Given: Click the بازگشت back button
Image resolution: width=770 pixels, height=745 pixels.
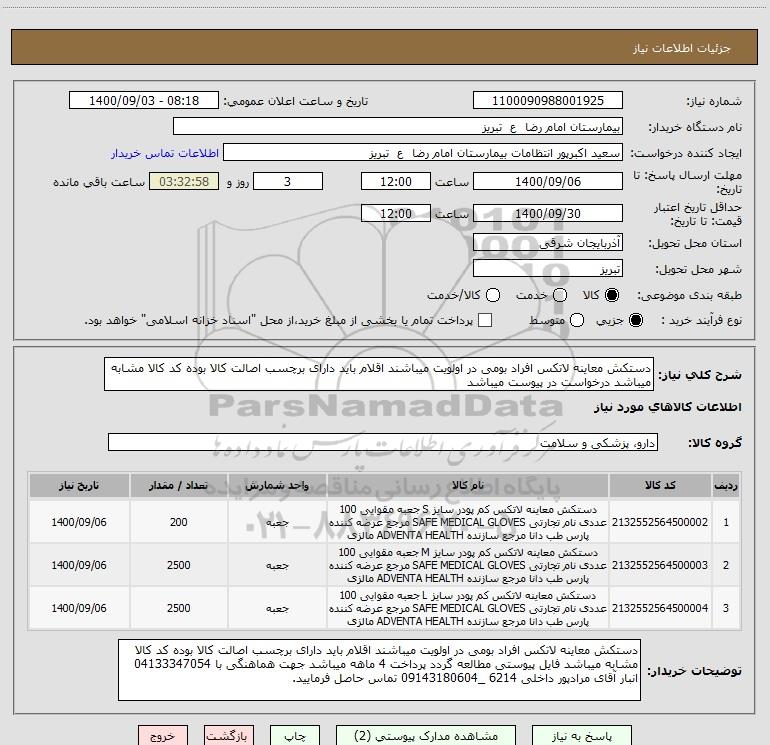Looking at the screenshot, I should tap(229, 736).
